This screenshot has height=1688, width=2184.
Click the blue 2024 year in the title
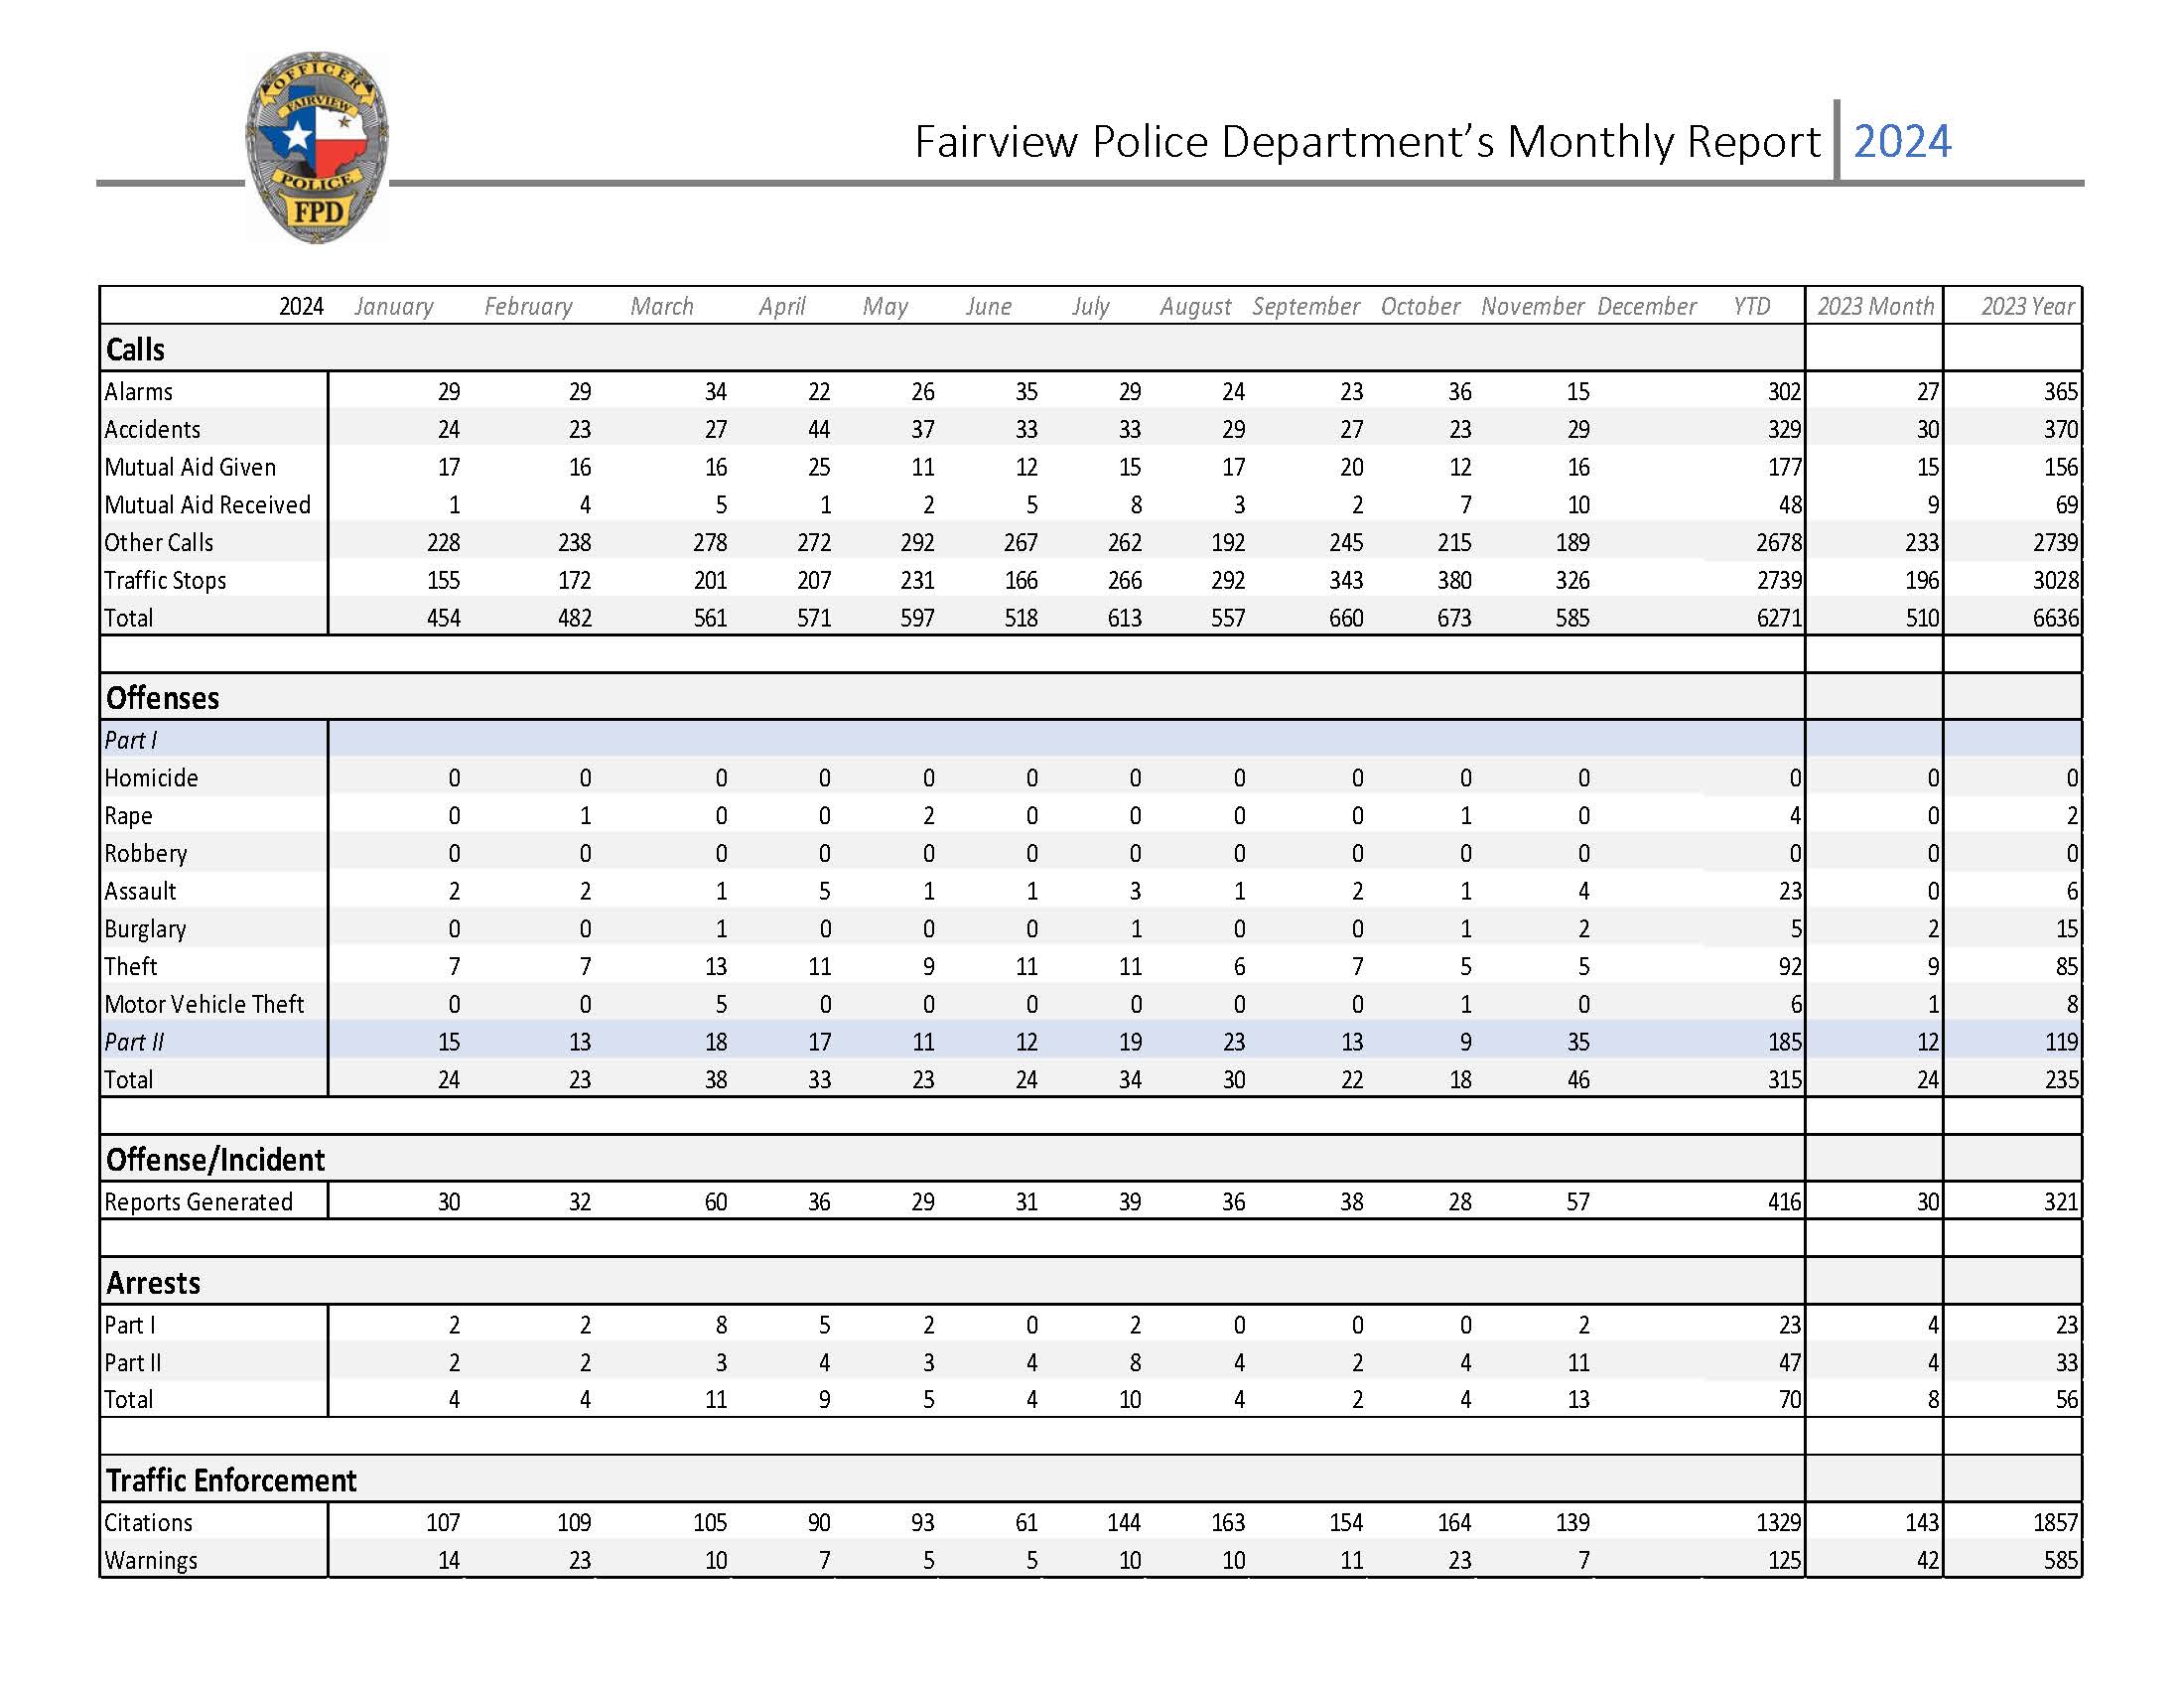pos(1902,141)
